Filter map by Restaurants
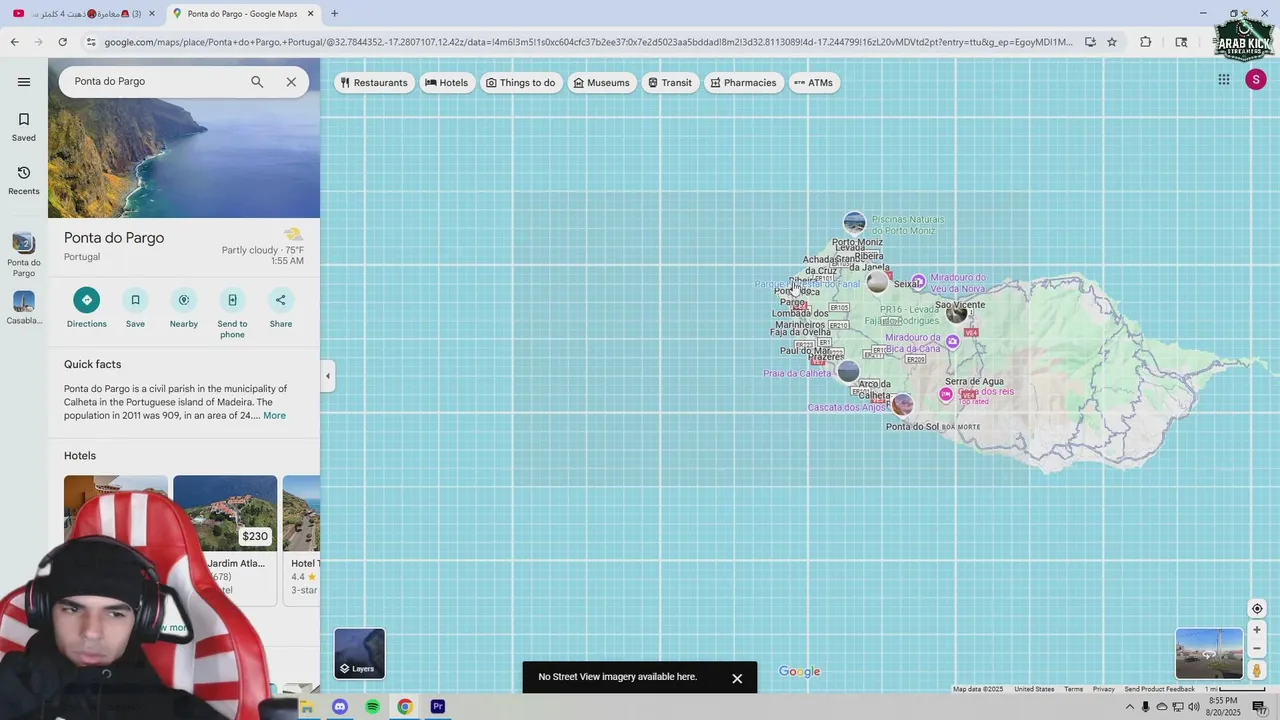This screenshot has height=720, width=1280. click(x=374, y=83)
